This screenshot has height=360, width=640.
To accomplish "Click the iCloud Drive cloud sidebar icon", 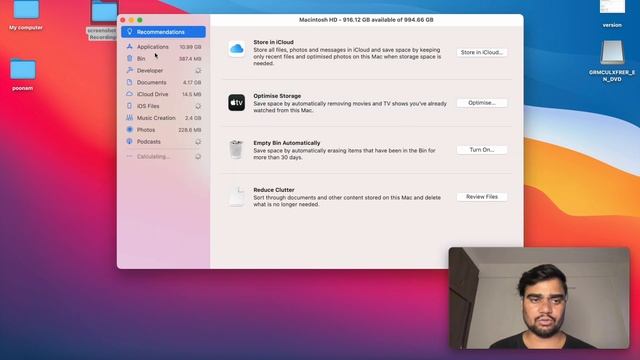I will pyautogui.click(x=129, y=94).
